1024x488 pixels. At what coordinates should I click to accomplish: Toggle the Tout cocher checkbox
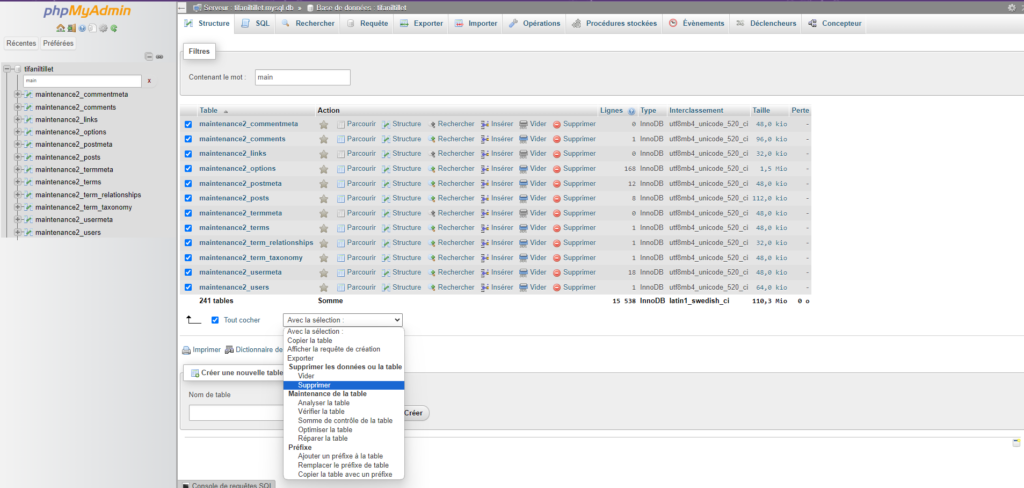pos(215,320)
